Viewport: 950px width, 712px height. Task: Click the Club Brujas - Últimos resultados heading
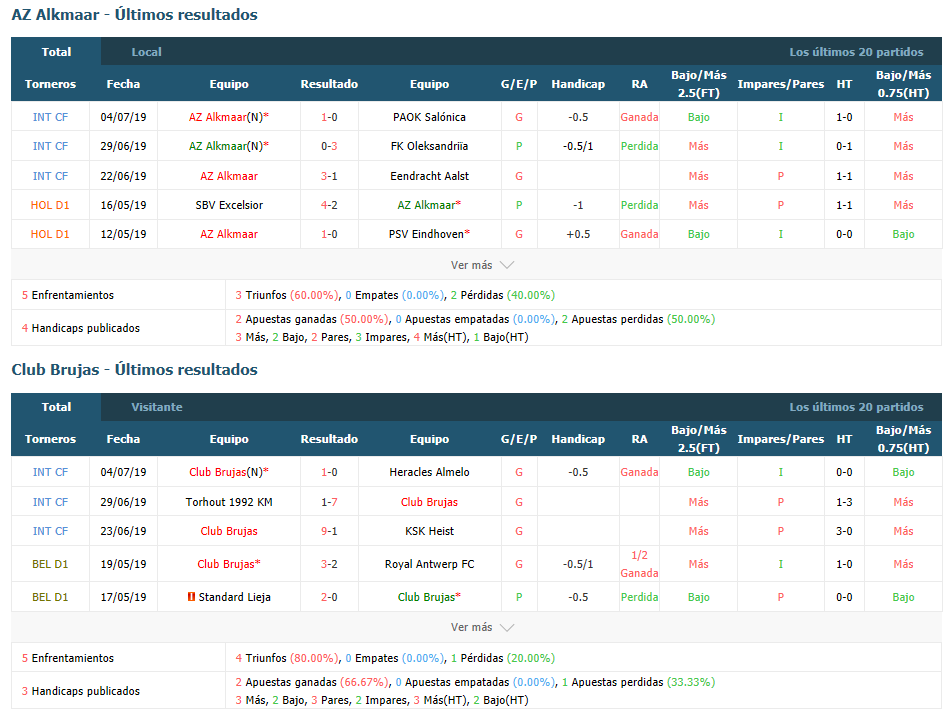(135, 370)
